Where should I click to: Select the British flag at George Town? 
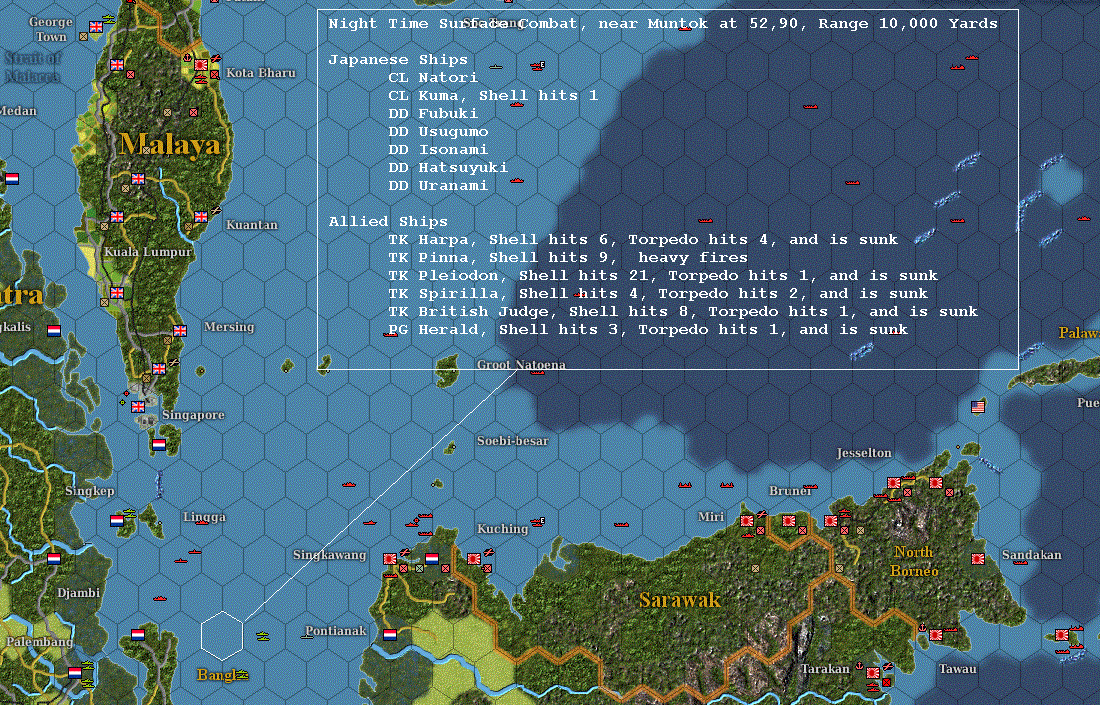click(x=96, y=27)
